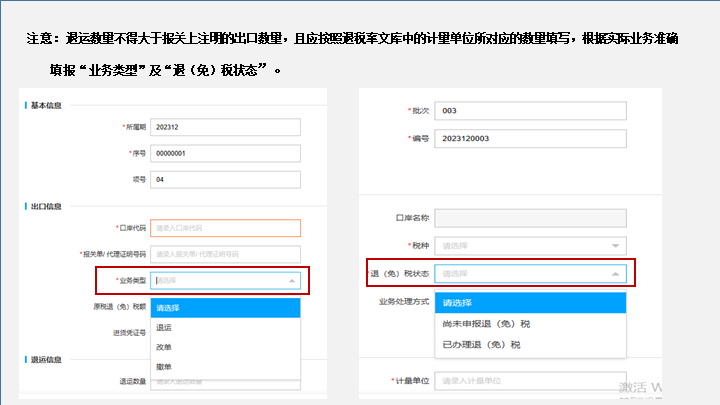
Task: Click the 批次 field containing 003
Action: coord(530,111)
